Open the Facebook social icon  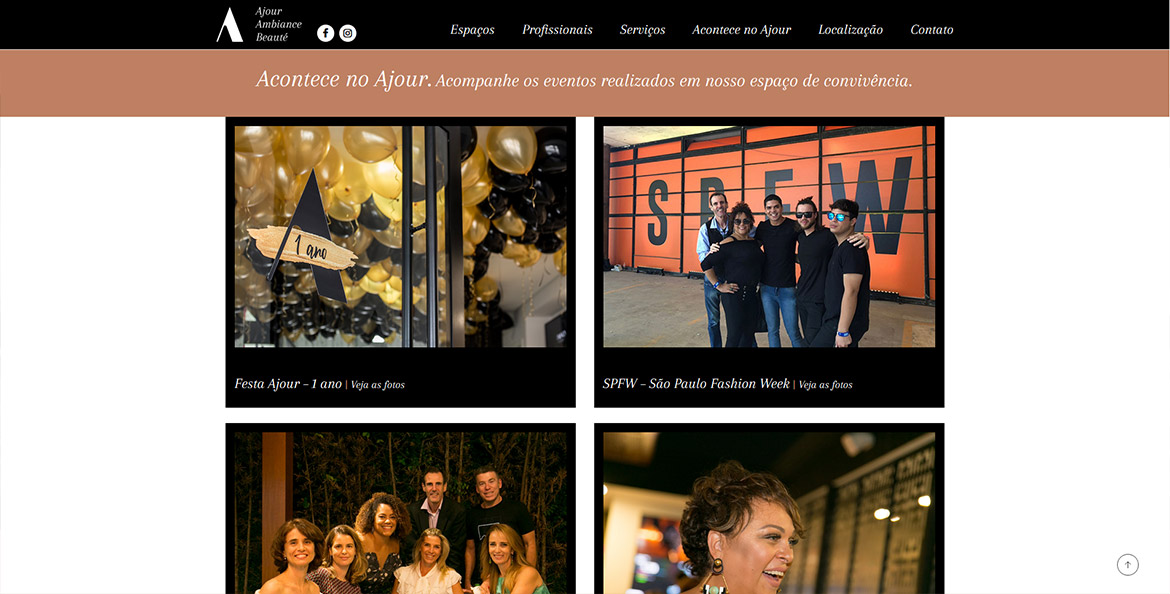[325, 33]
